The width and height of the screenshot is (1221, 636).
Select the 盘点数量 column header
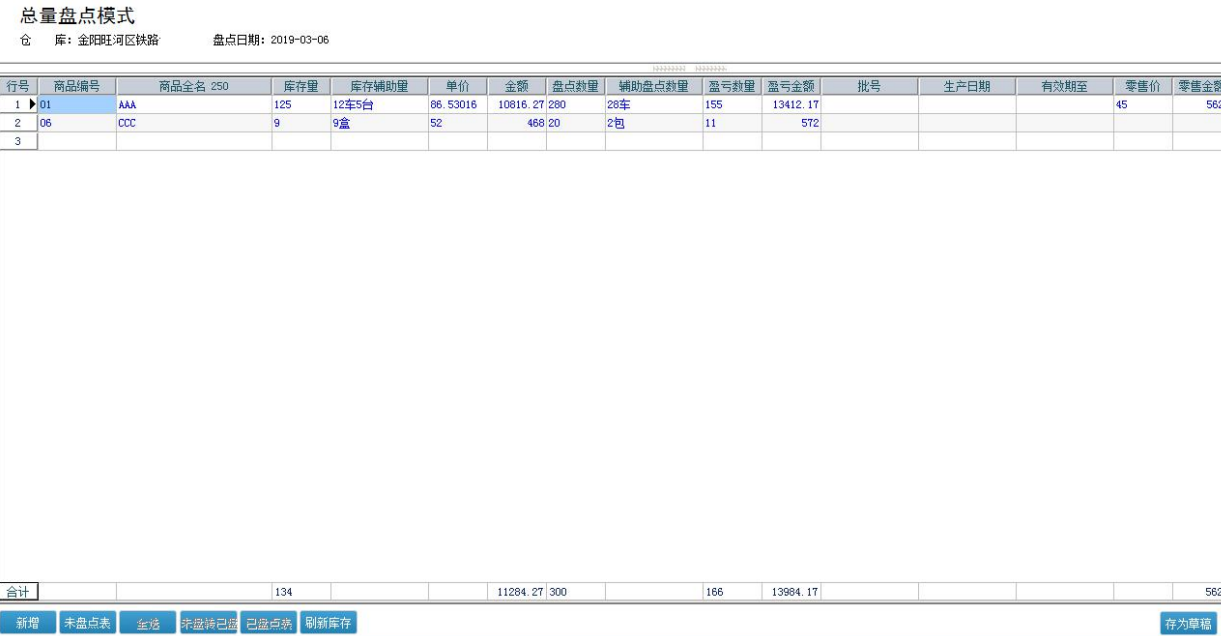(575, 87)
